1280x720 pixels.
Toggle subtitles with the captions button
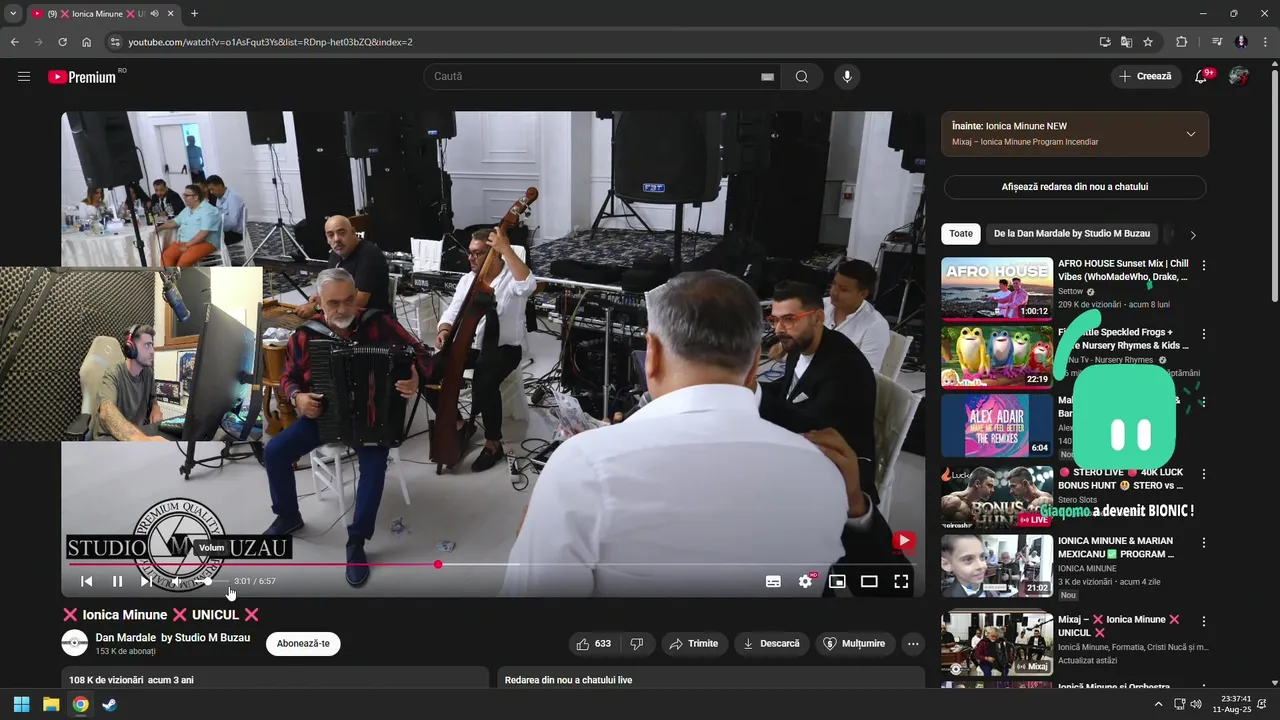773,581
